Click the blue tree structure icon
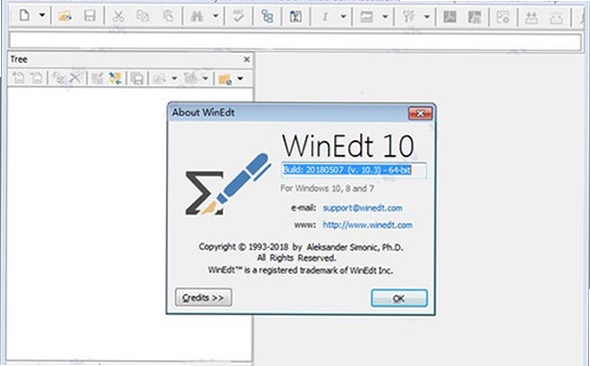Viewport: 590px width, 366px height. (x=267, y=16)
